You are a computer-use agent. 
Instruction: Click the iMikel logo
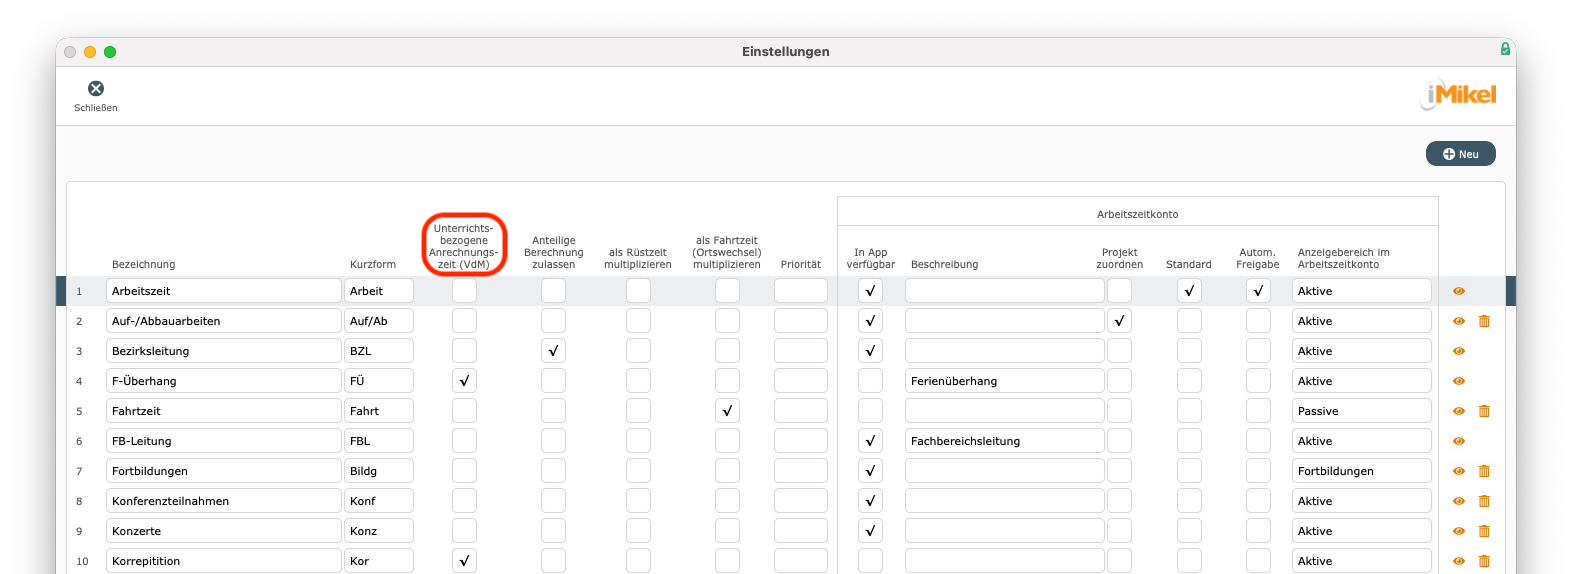[1459, 94]
